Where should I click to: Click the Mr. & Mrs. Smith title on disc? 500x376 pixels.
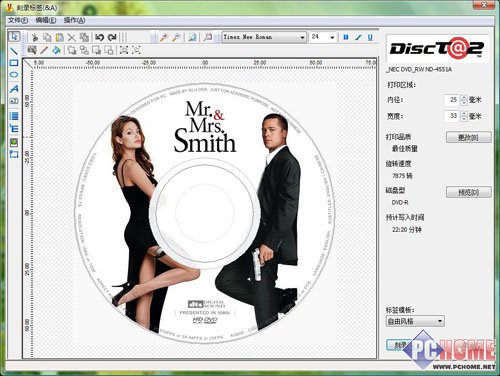[x=204, y=127]
